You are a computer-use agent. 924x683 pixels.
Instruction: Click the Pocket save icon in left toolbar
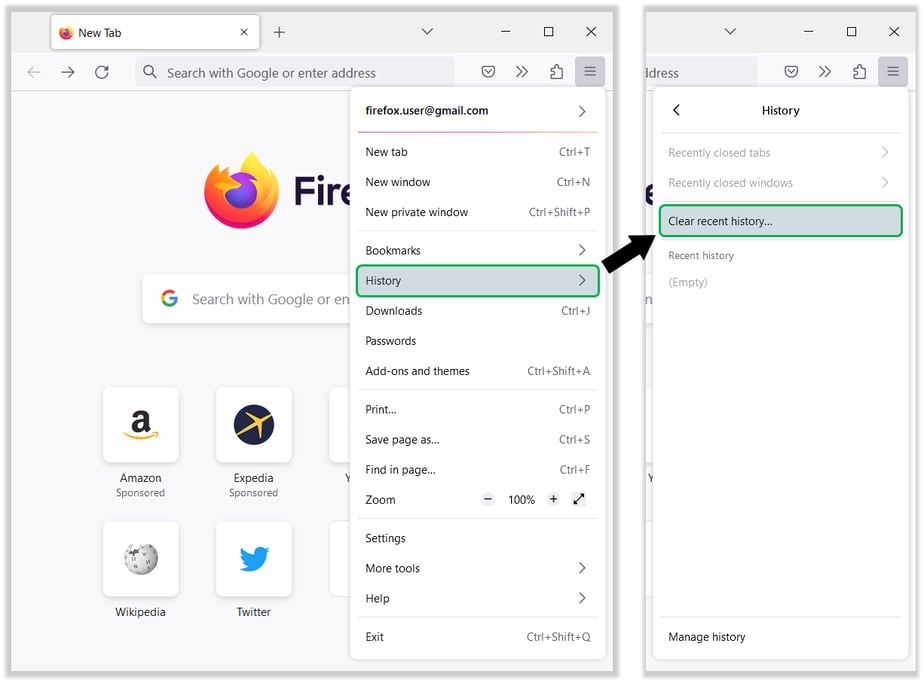pyautogui.click(x=488, y=72)
